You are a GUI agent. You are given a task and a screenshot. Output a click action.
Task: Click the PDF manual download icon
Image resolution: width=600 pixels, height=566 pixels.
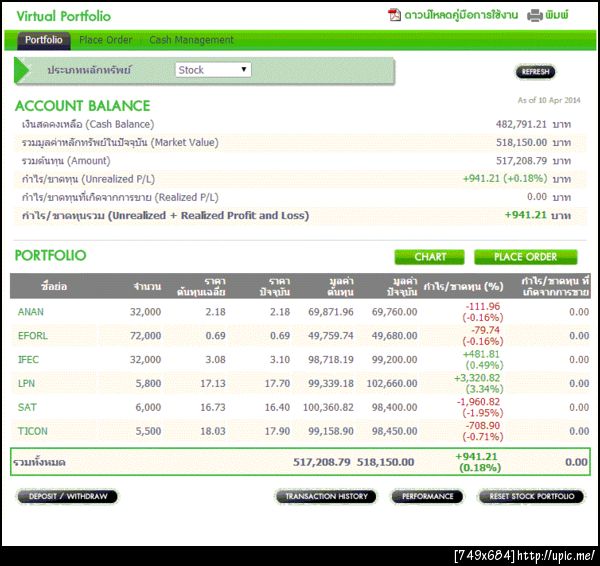394,15
